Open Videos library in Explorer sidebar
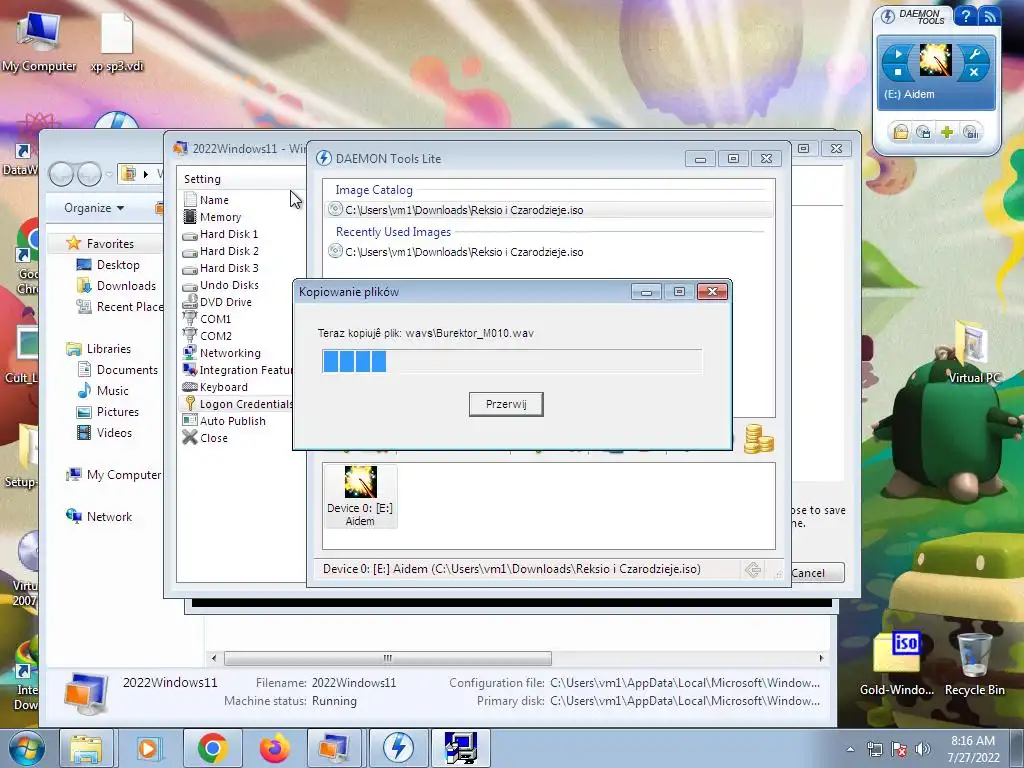The width and height of the screenshot is (1024, 768). (104, 432)
